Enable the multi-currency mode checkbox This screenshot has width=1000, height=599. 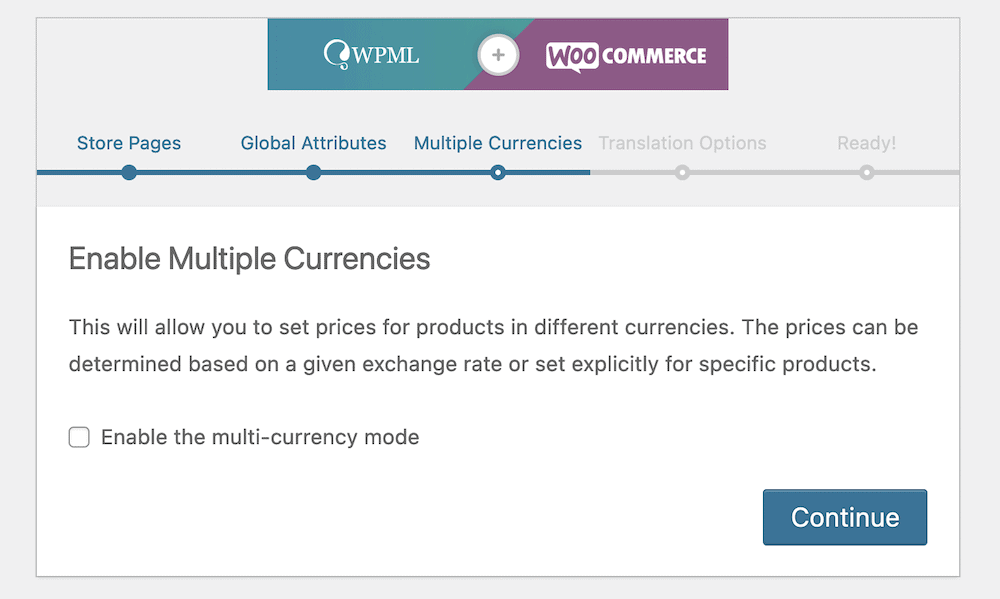[79, 437]
